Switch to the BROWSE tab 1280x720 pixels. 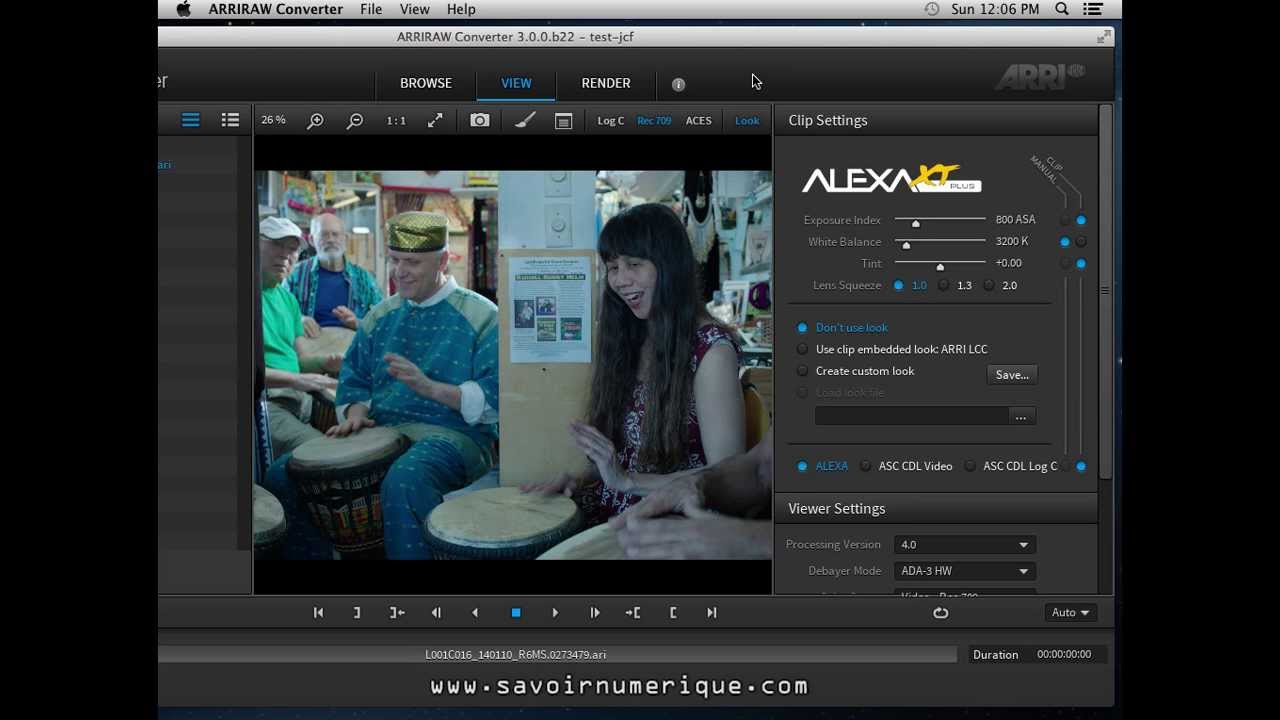coord(426,83)
